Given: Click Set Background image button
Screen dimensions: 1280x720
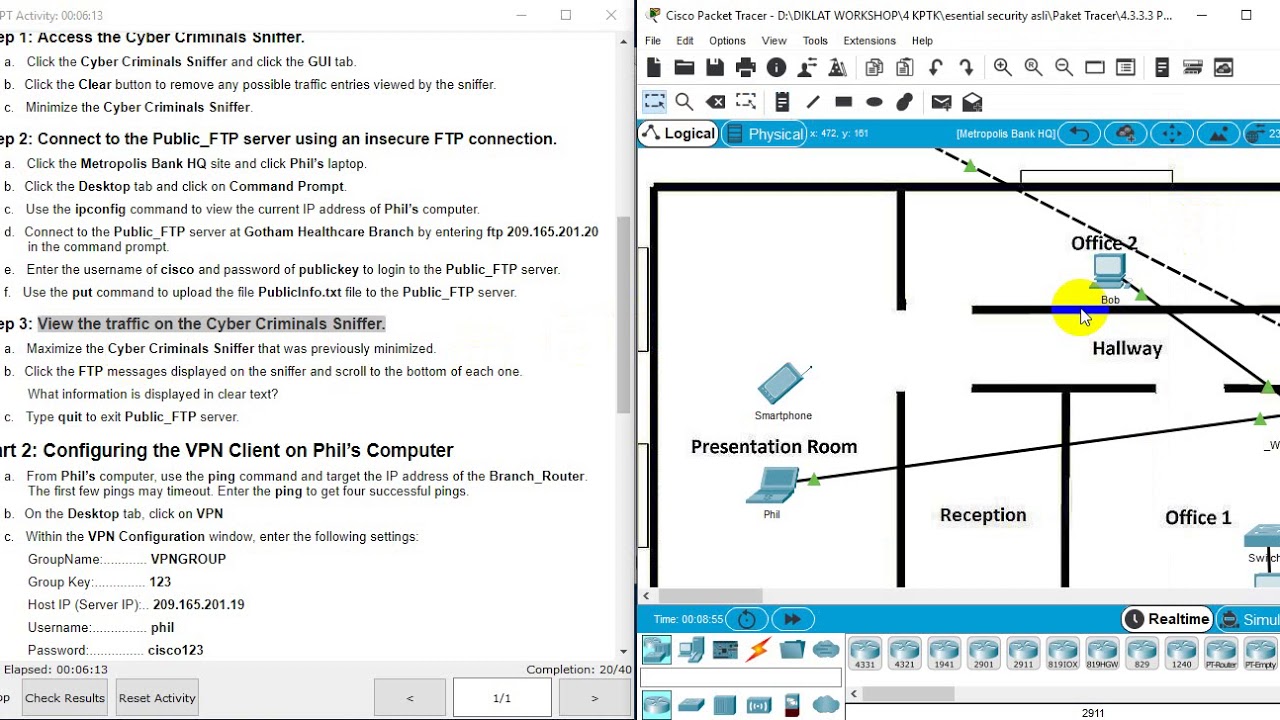Looking at the screenshot, I should [x=1218, y=134].
